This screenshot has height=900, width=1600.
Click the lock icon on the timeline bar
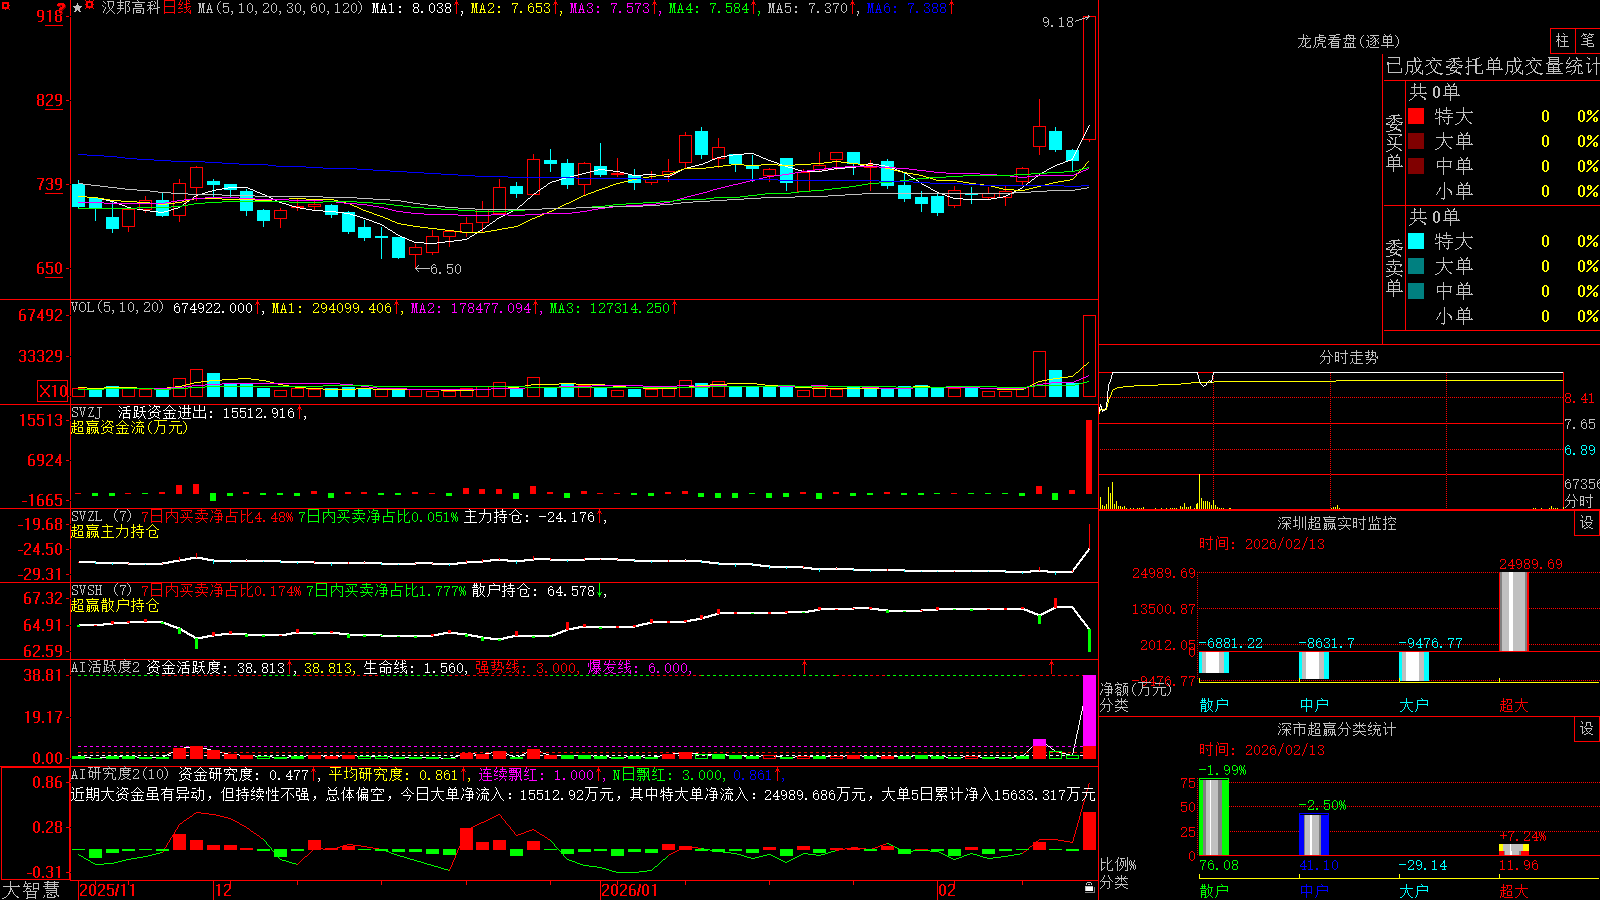(x=1089, y=888)
